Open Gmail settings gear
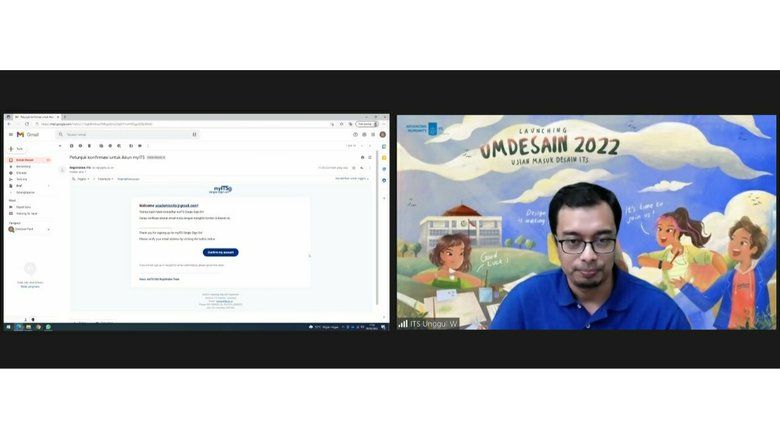The image size is (780, 439). (364, 135)
